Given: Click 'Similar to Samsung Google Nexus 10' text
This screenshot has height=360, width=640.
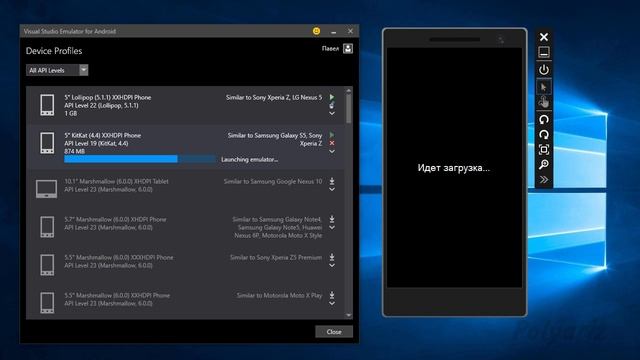Looking at the screenshot, I should tap(273, 181).
